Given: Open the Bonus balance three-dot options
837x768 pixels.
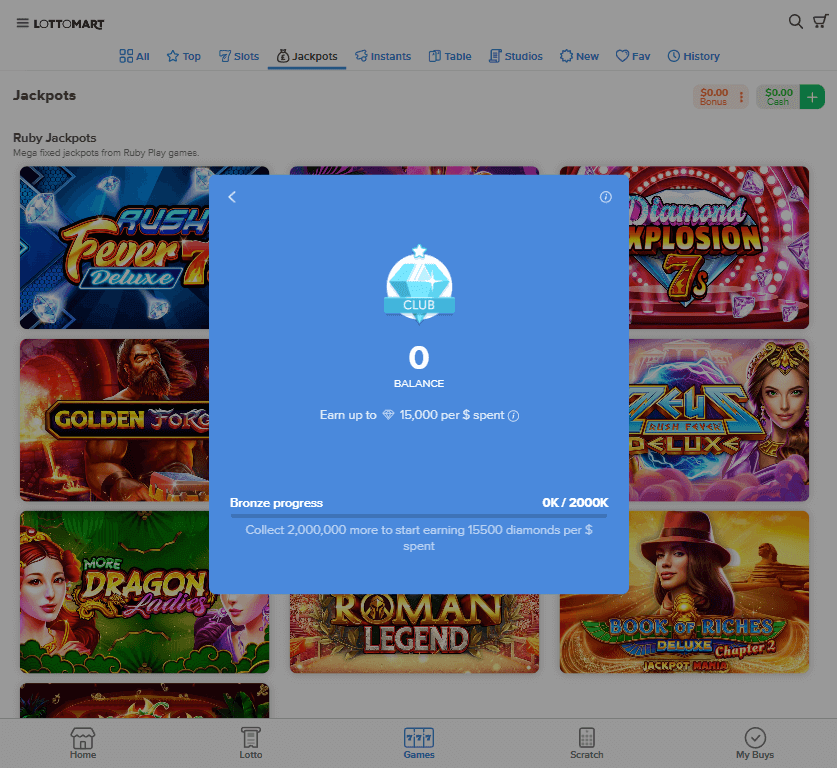Looking at the screenshot, I should (741, 97).
